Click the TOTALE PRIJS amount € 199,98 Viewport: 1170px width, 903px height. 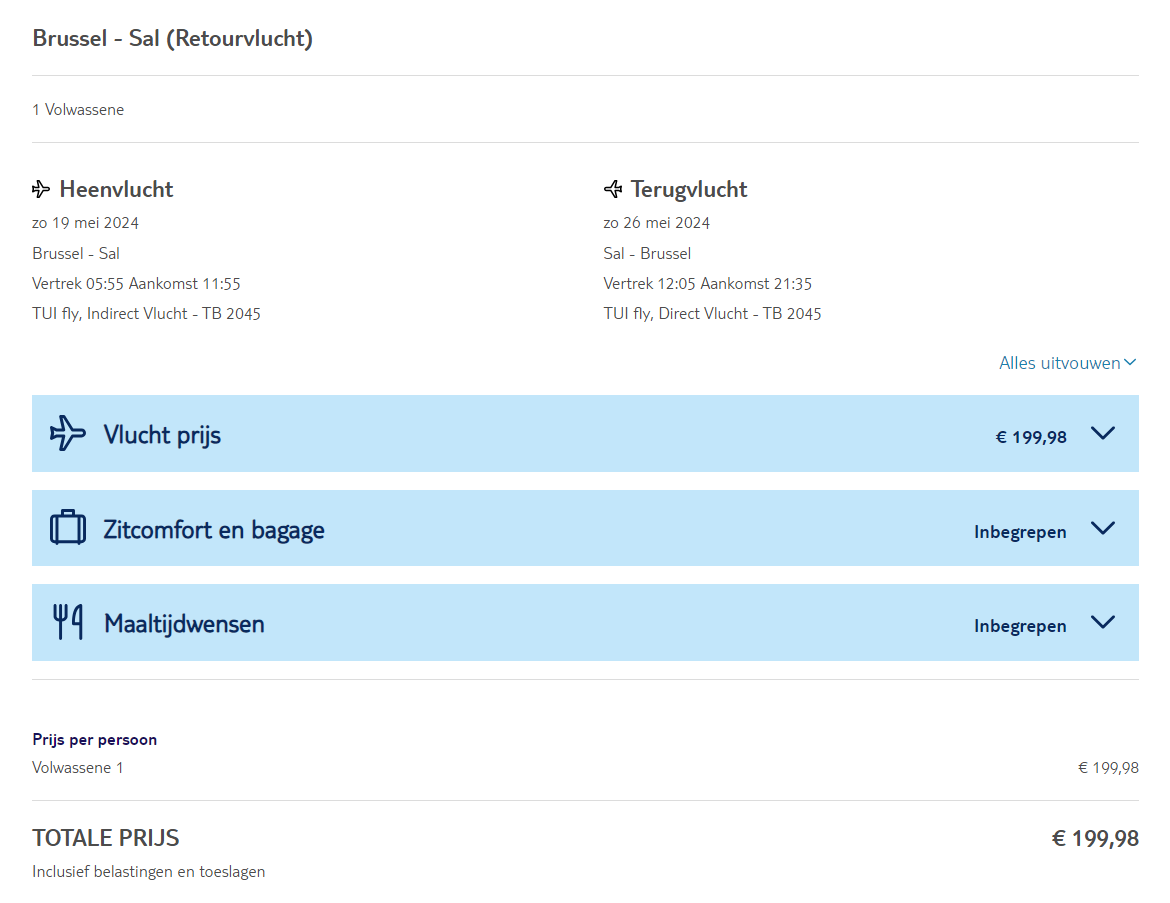point(1094,838)
